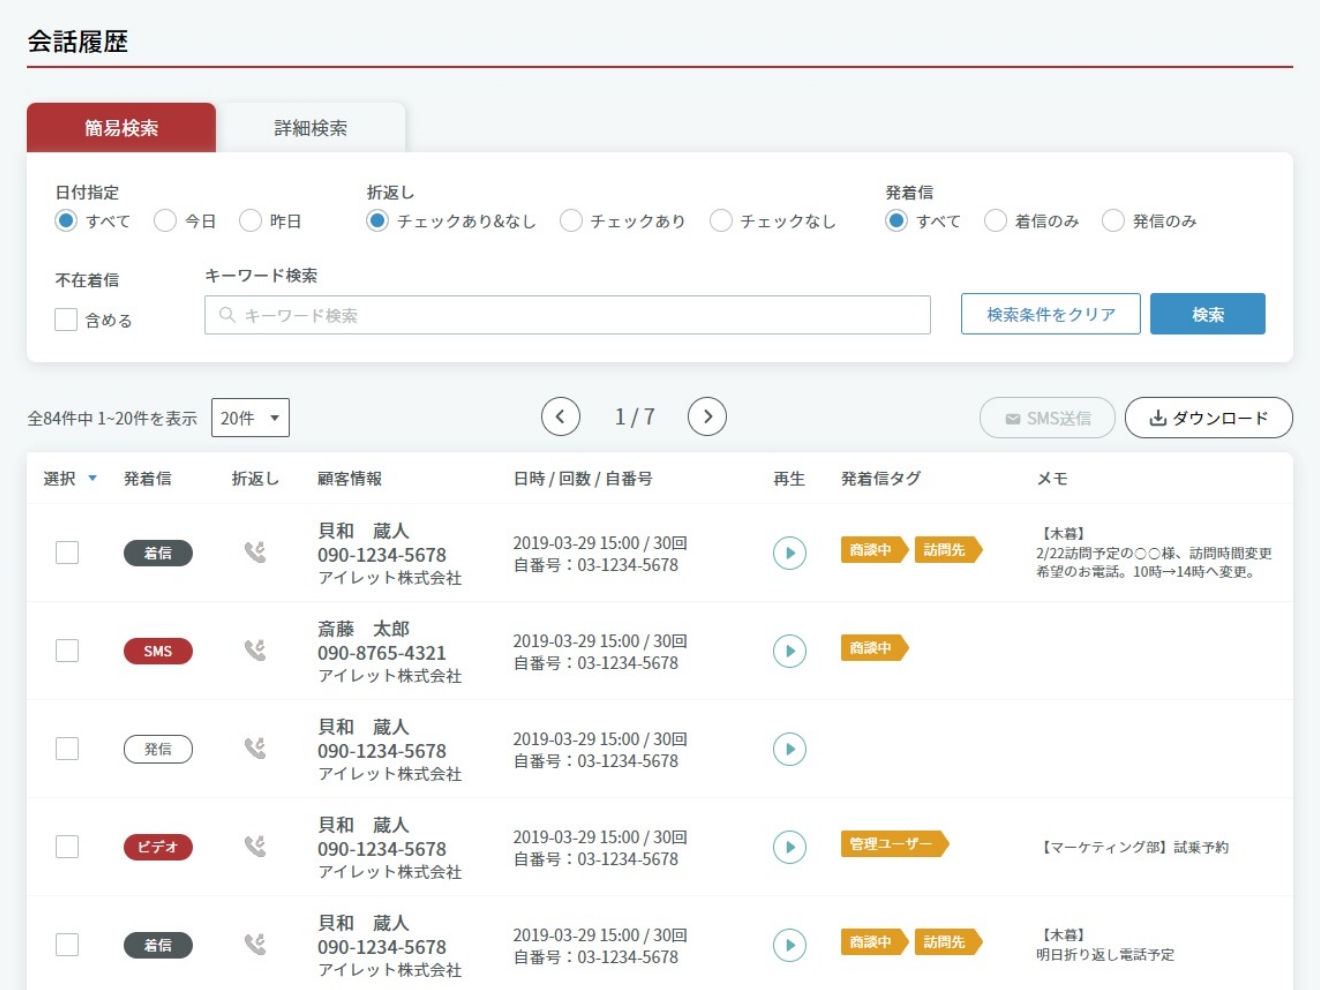Click 管理ユーザー tag in ビデオ row
This screenshot has height=990, width=1320.
[892, 845]
